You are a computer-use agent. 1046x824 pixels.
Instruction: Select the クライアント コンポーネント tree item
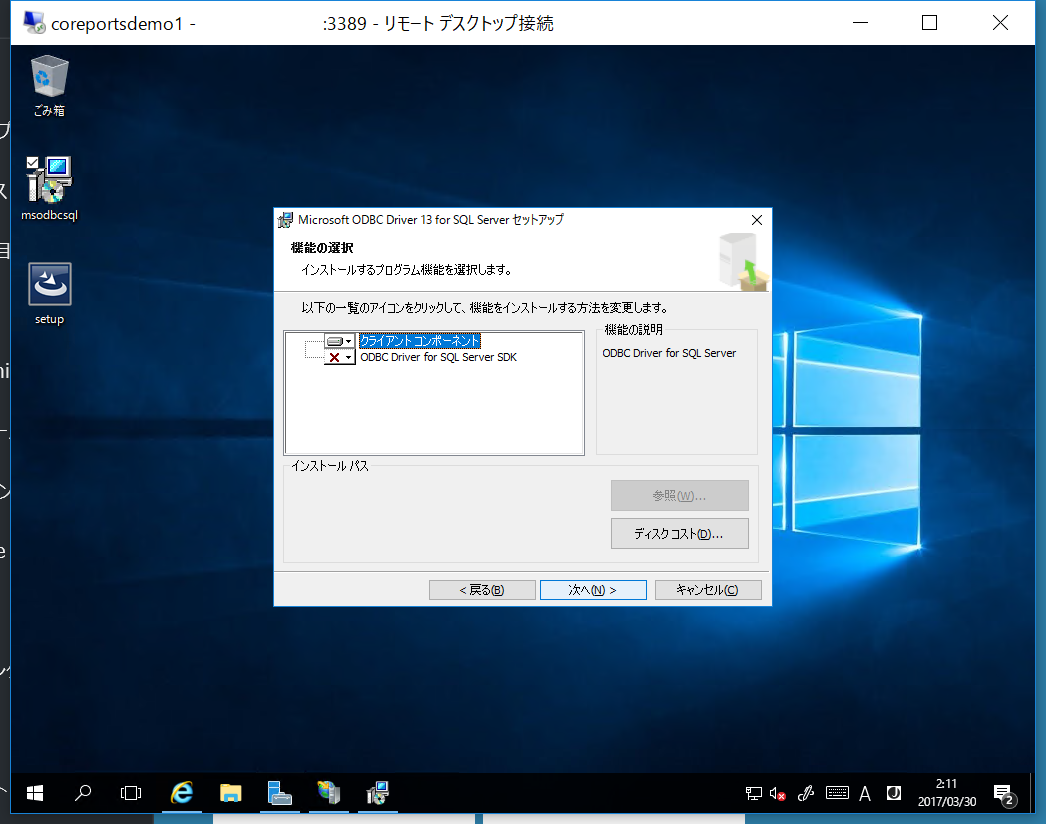tap(420, 341)
